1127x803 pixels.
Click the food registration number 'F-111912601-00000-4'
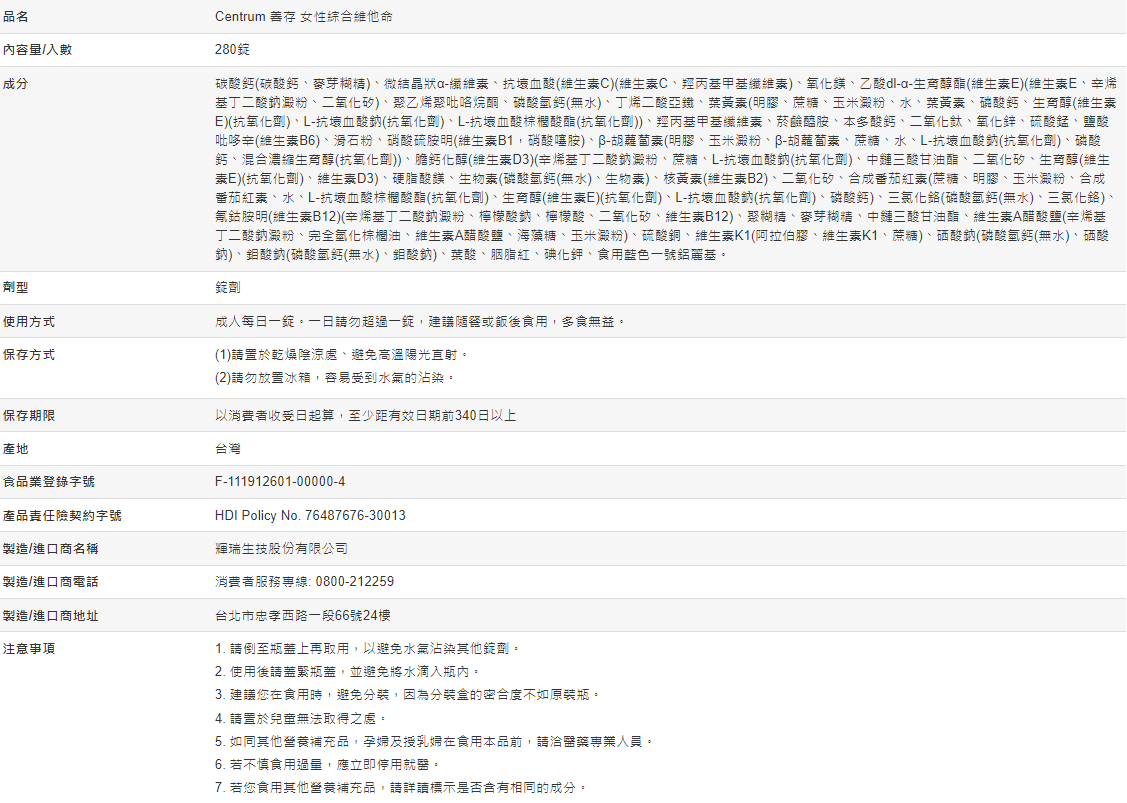pos(280,482)
